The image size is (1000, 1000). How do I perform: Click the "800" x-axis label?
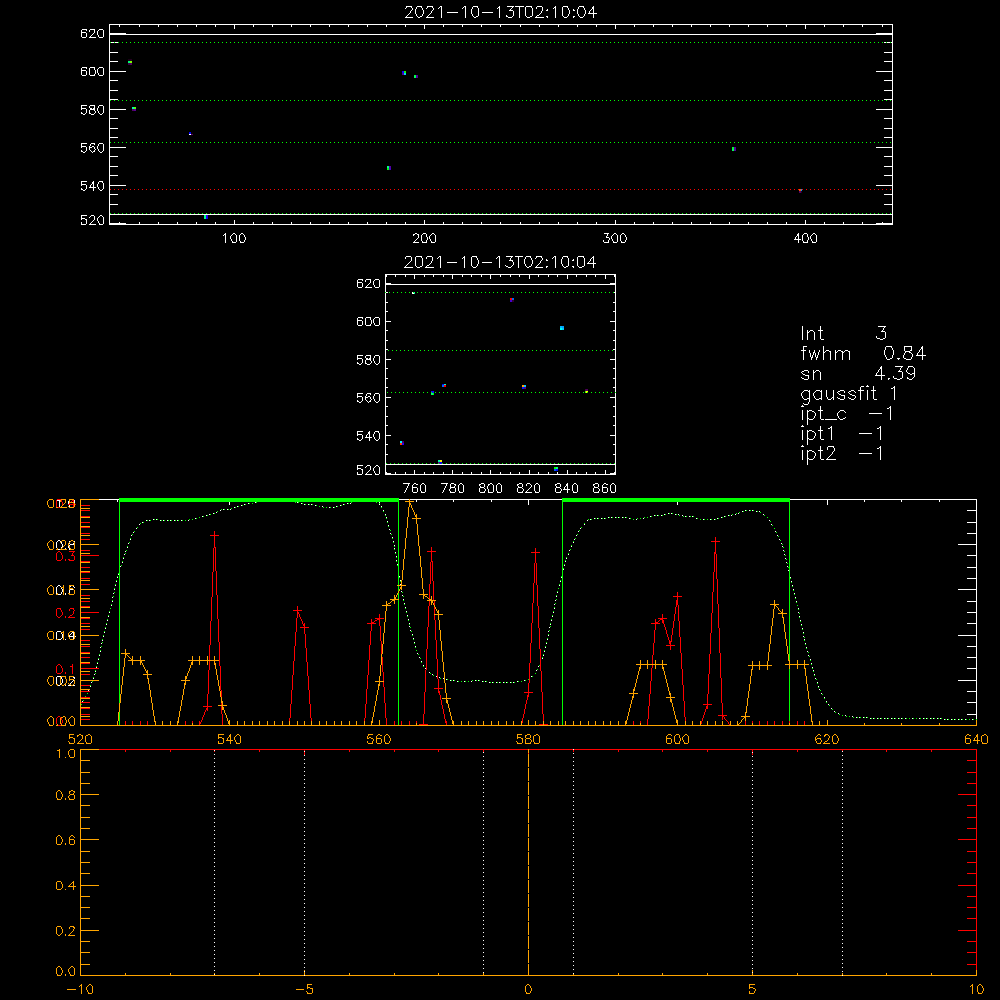point(490,489)
